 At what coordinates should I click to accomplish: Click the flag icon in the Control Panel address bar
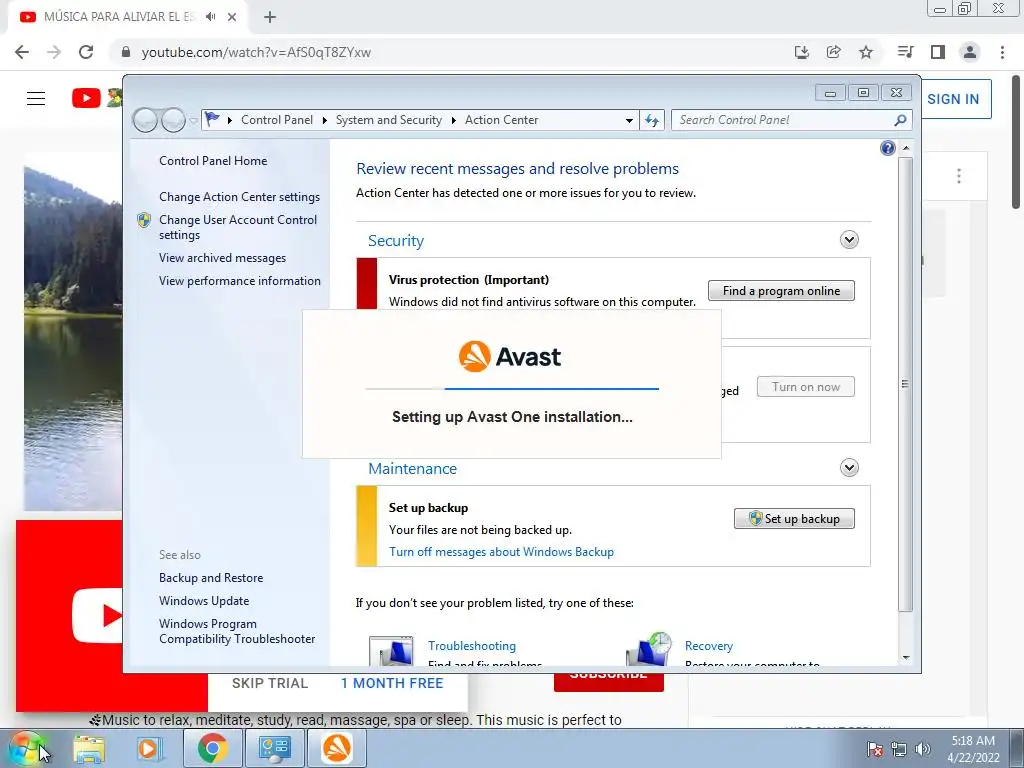212,120
